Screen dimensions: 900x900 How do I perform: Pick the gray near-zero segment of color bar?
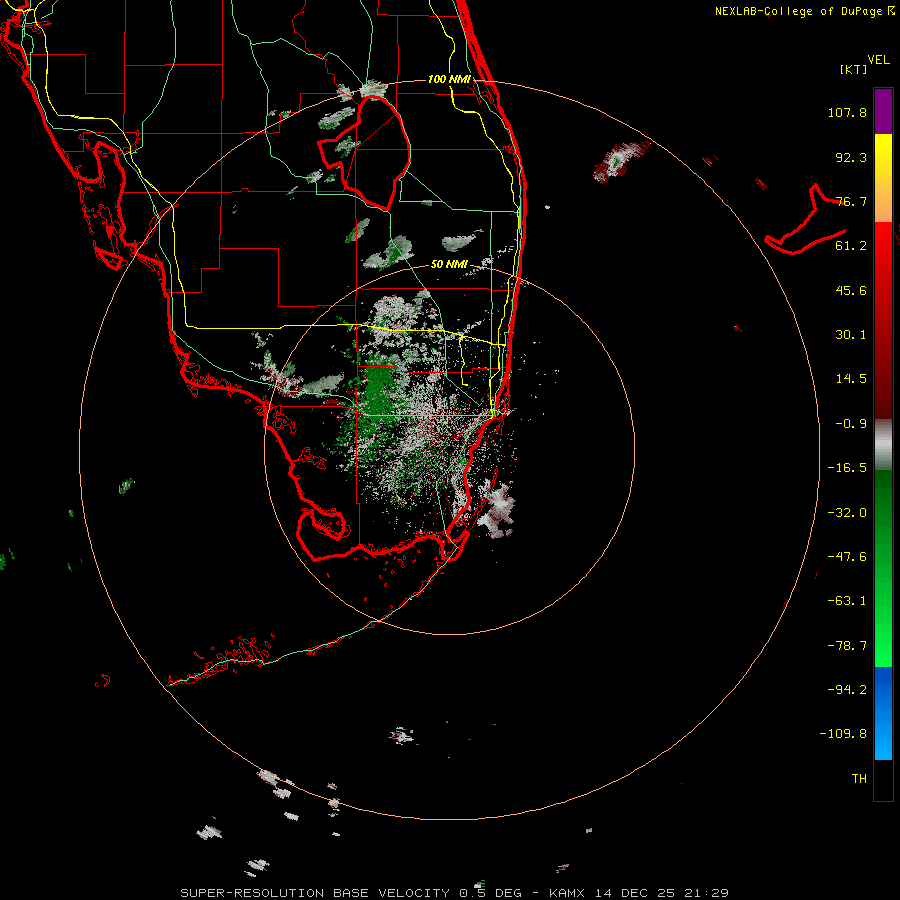coord(883,445)
